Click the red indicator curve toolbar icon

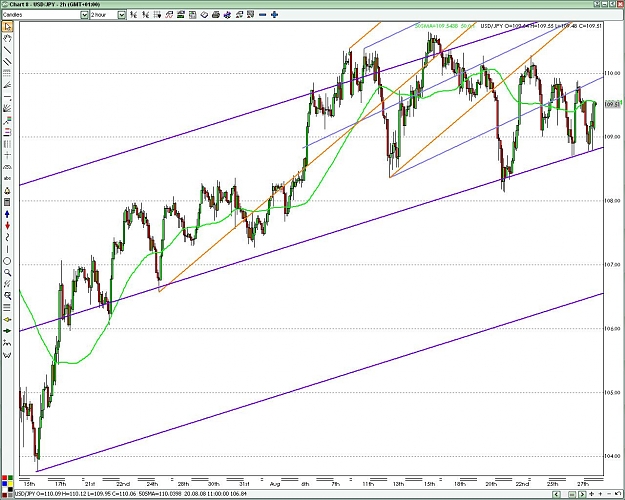click(x=169, y=15)
